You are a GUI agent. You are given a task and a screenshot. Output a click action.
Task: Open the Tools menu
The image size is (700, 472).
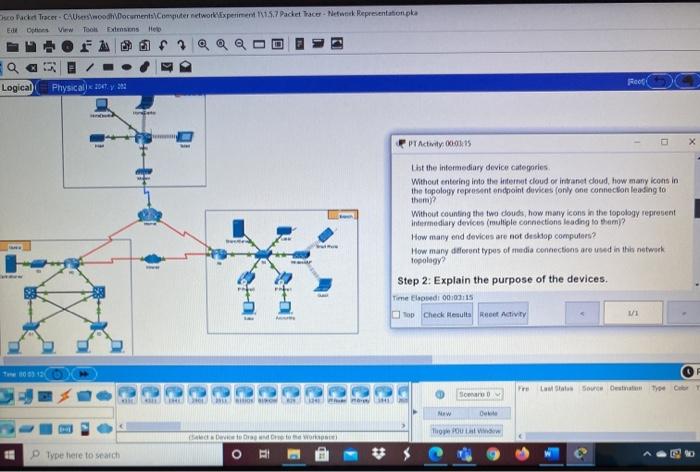click(90, 29)
